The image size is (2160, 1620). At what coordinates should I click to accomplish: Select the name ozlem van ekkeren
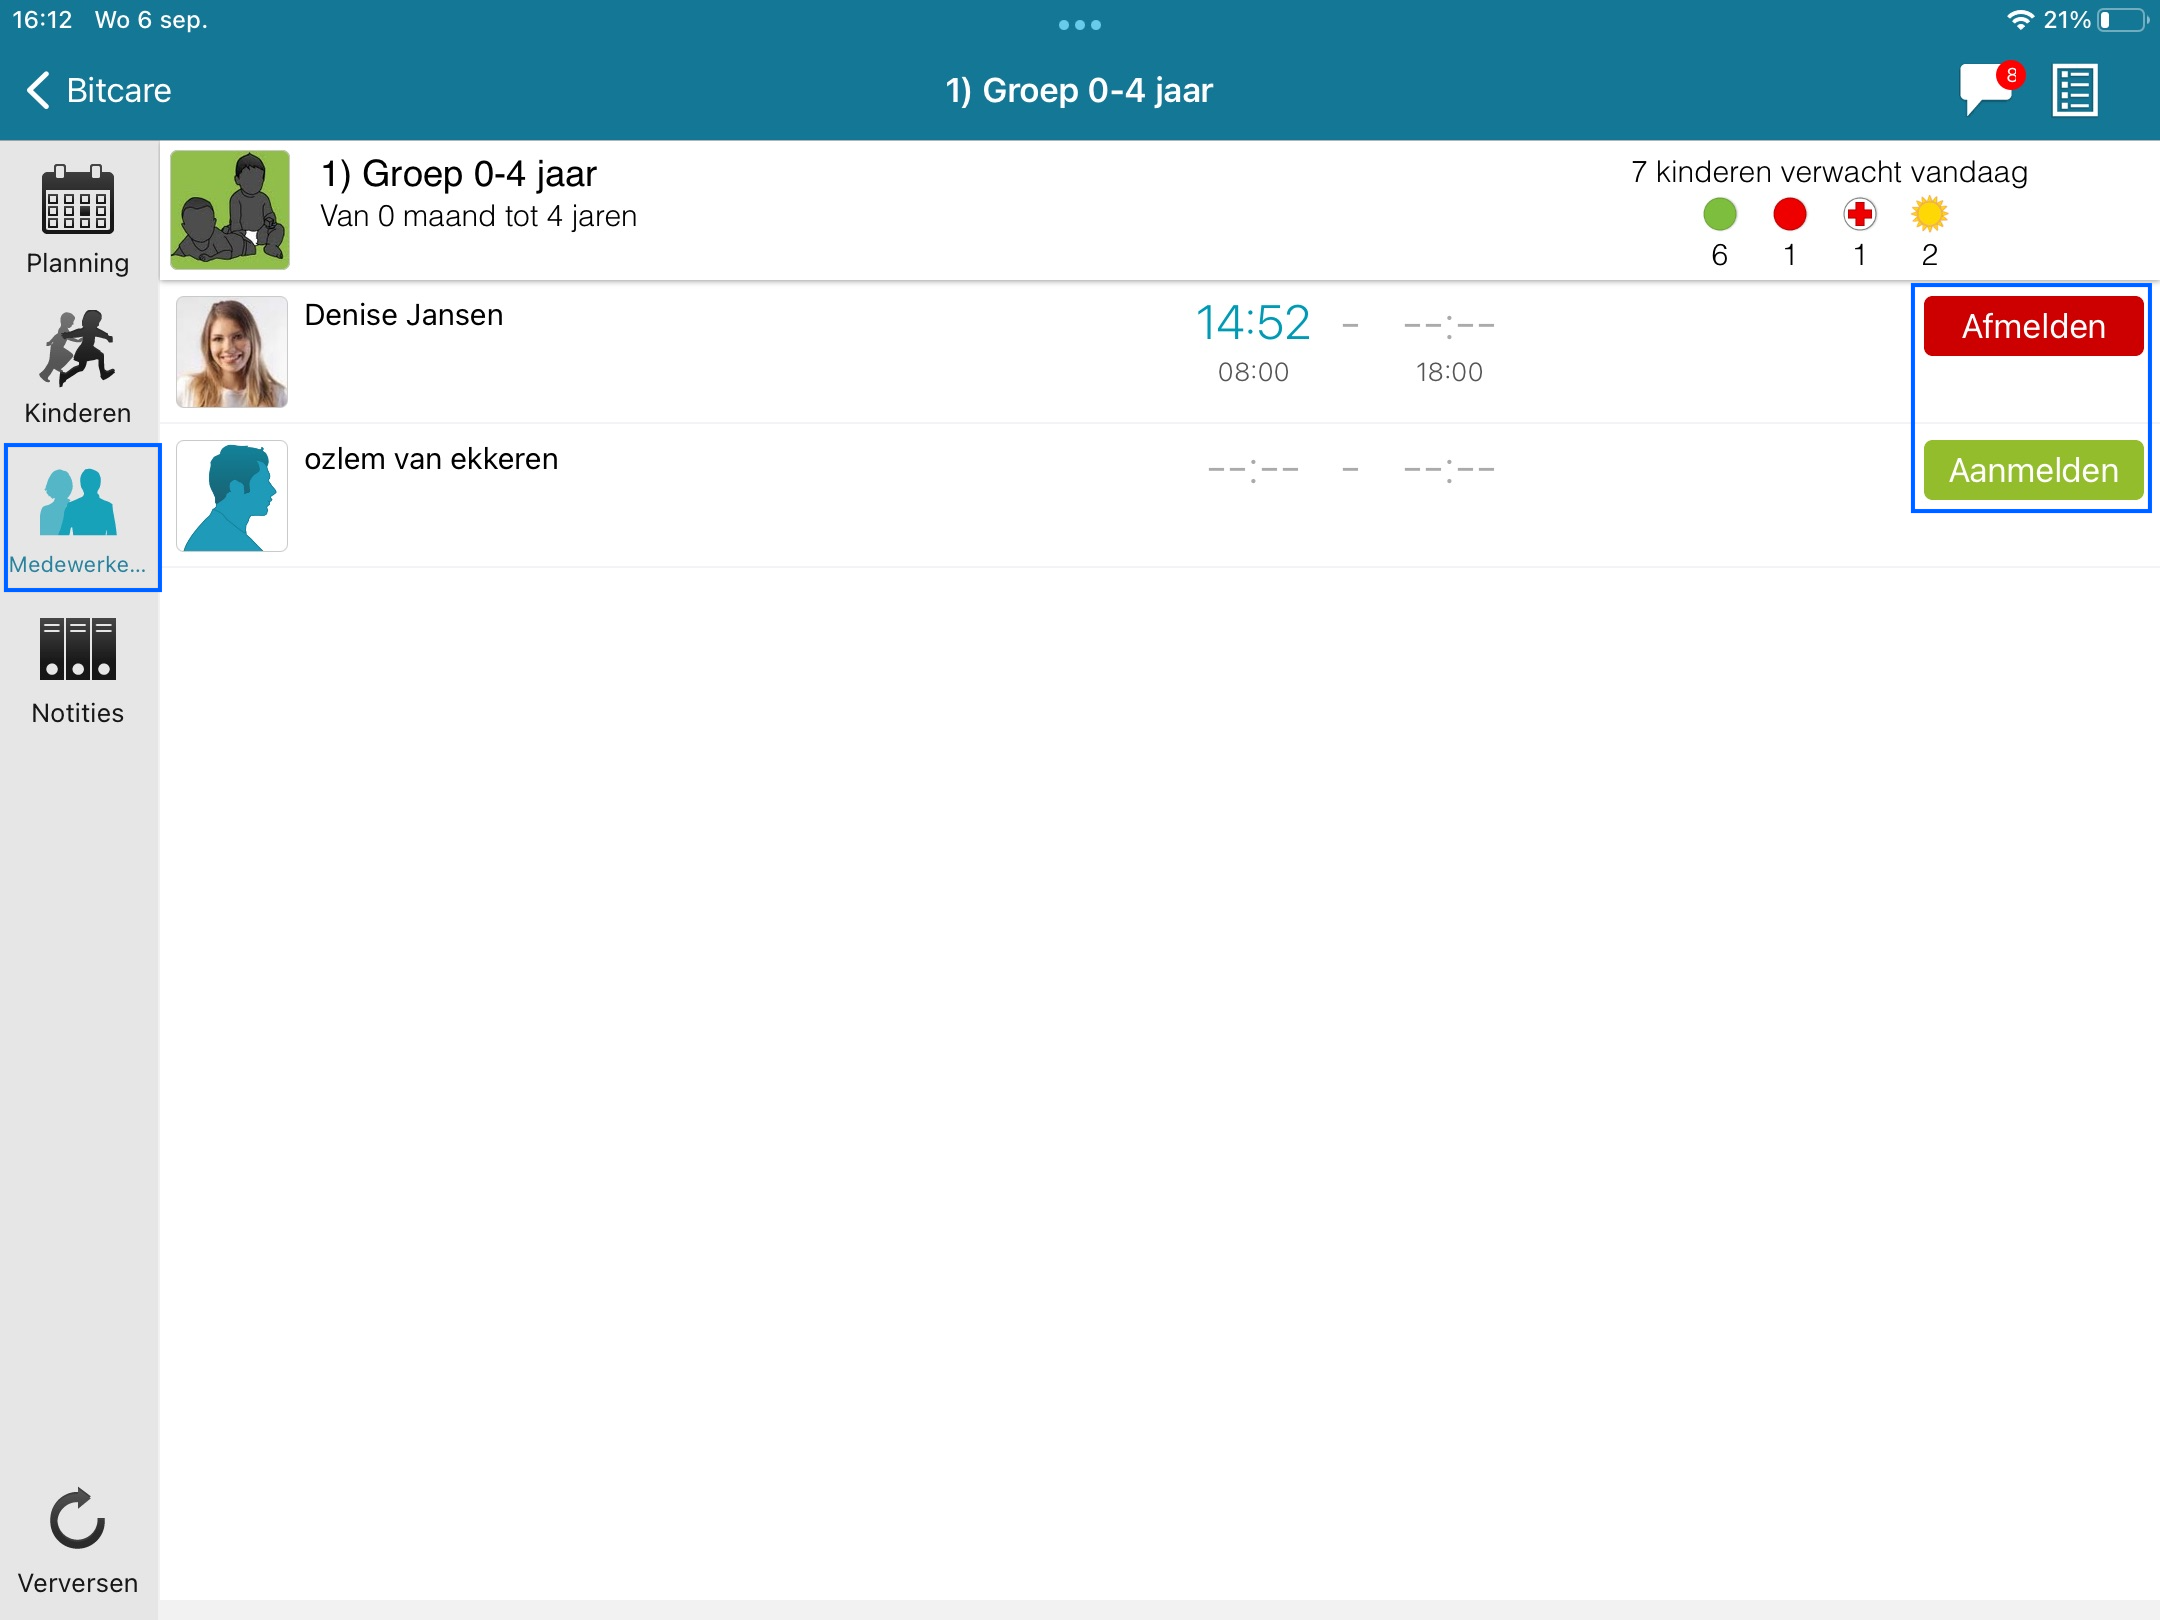[x=431, y=459]
